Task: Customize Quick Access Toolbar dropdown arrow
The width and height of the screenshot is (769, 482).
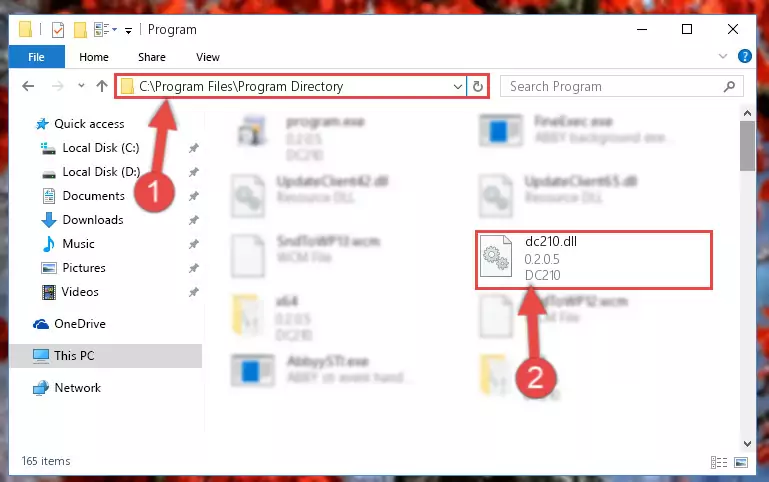Action: (x=128, y=30)
